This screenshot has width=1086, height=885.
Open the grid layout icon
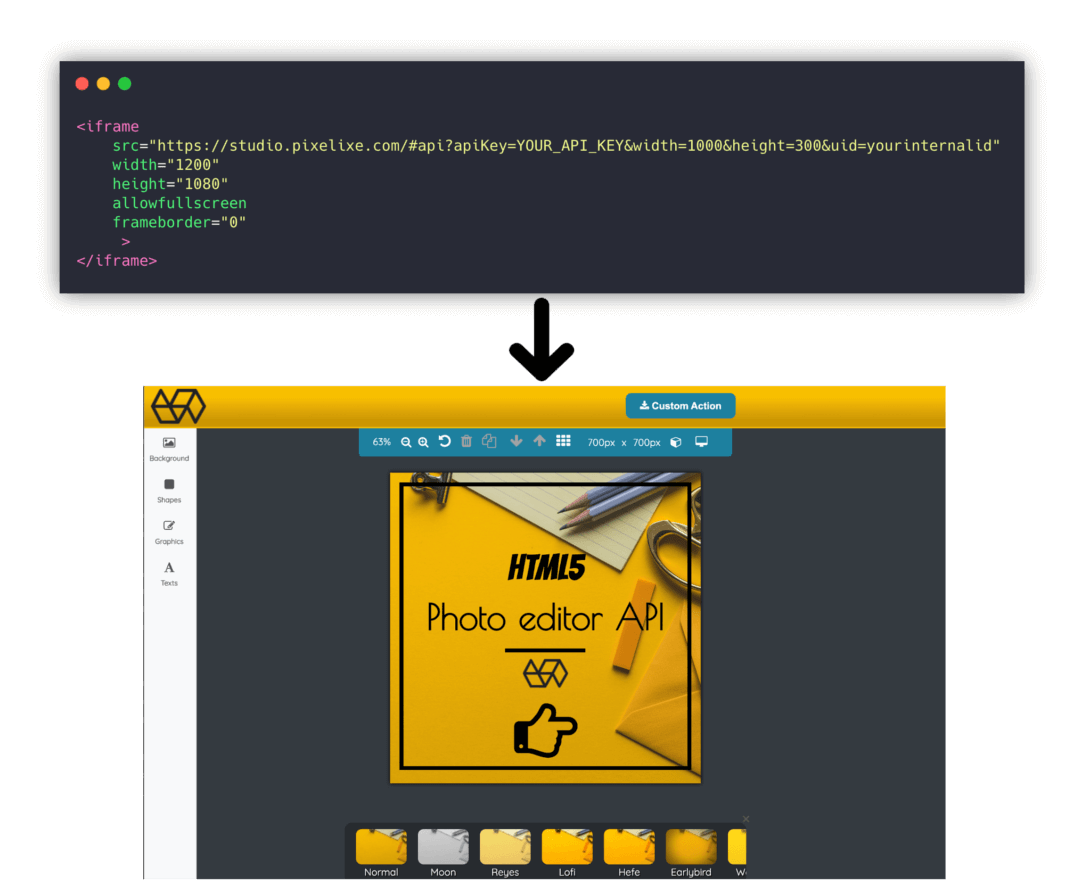point(564,441)
